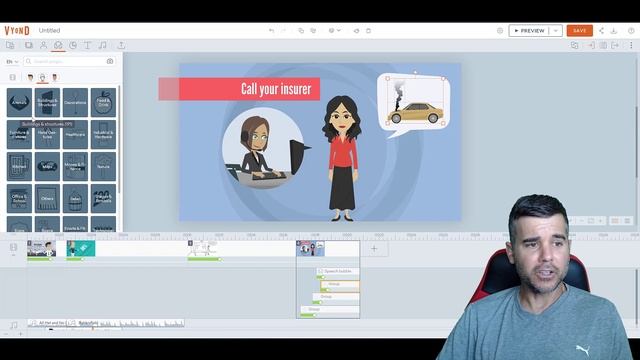
Task: Copy the selected asset
Action: (x=301, y=31)
